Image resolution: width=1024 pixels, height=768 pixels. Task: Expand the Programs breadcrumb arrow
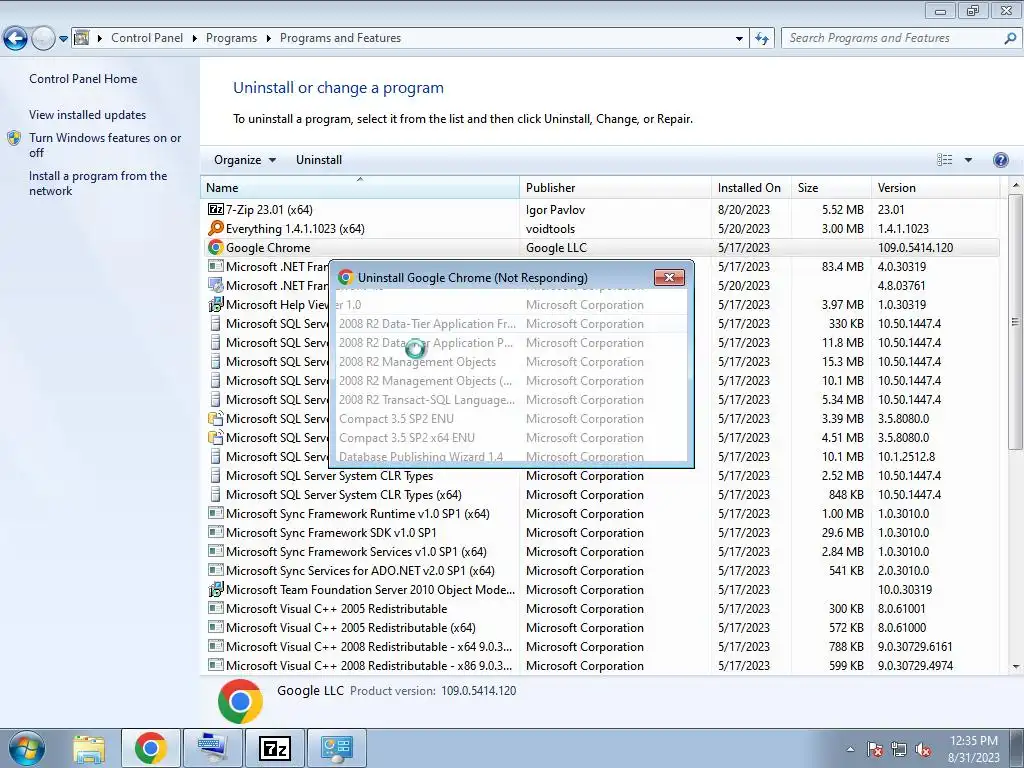(x=268, y=39)
